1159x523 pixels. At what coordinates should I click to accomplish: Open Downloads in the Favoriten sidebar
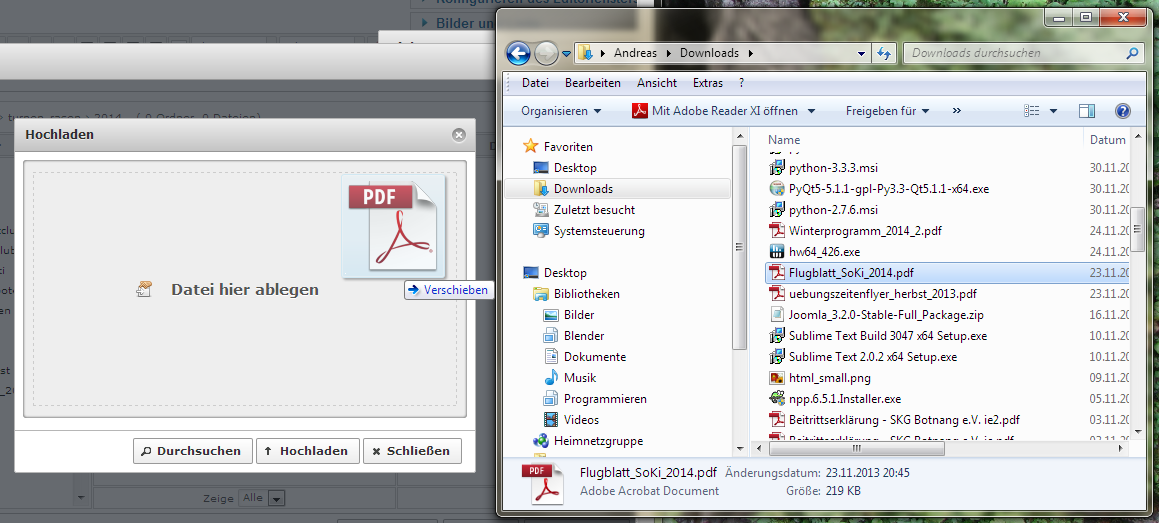tap(583, 189)
